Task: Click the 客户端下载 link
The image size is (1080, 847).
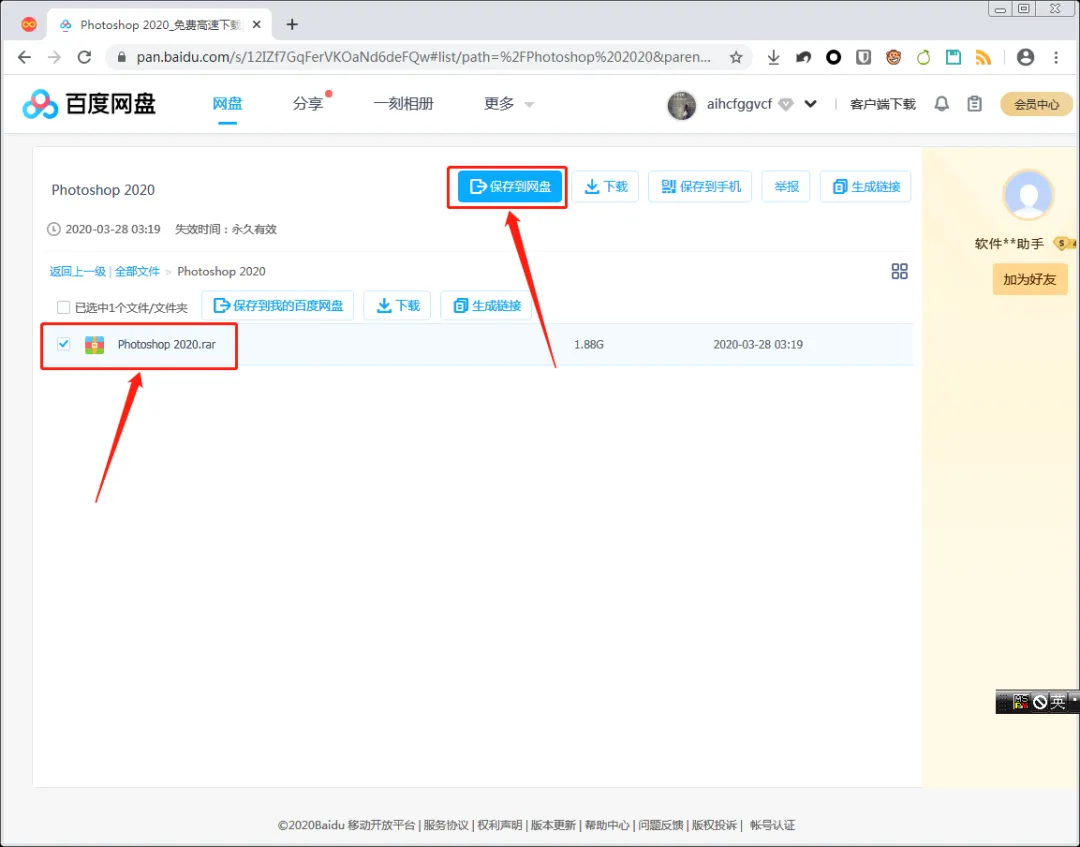Action: point(882,104)
